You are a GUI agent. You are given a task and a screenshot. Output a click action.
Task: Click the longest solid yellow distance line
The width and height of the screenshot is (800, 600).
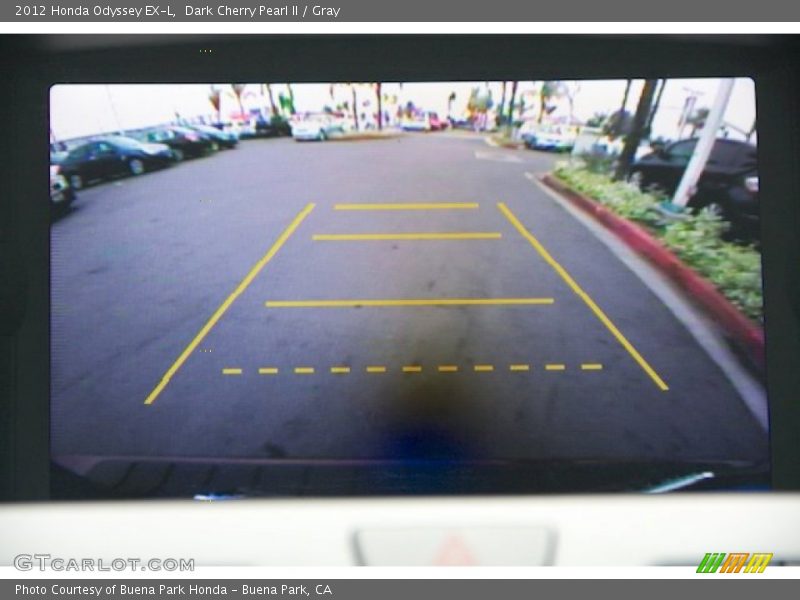tap(409, 302)
